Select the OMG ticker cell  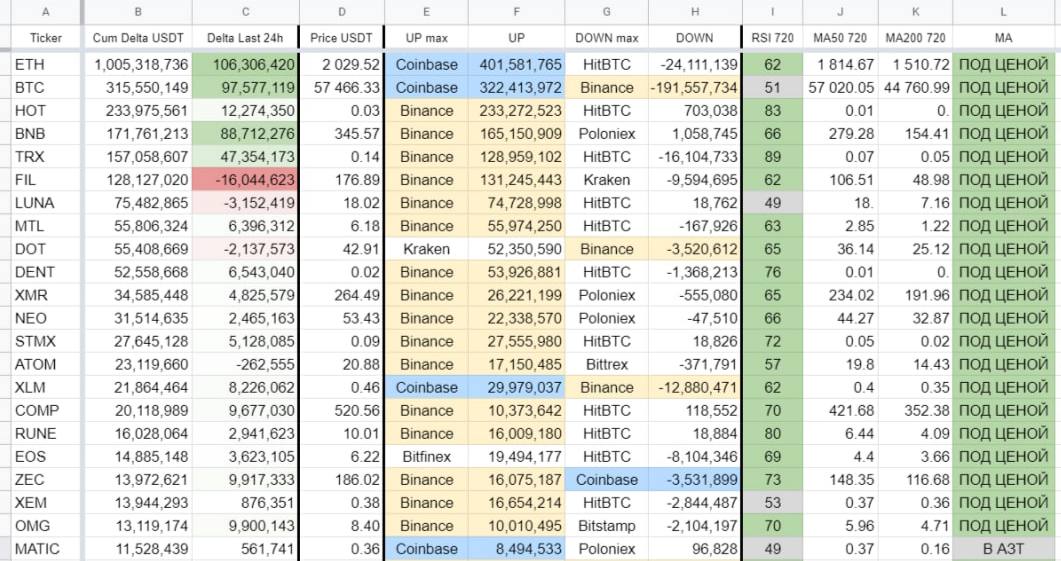point(45,526)
